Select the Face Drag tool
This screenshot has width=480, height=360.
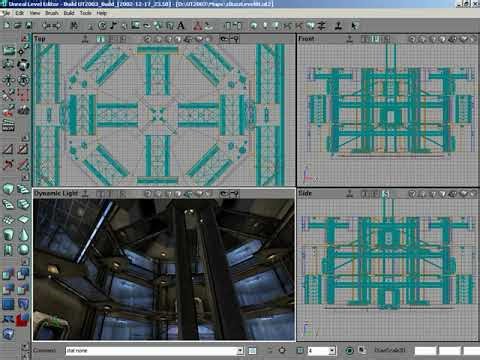[x=9, y=110]
